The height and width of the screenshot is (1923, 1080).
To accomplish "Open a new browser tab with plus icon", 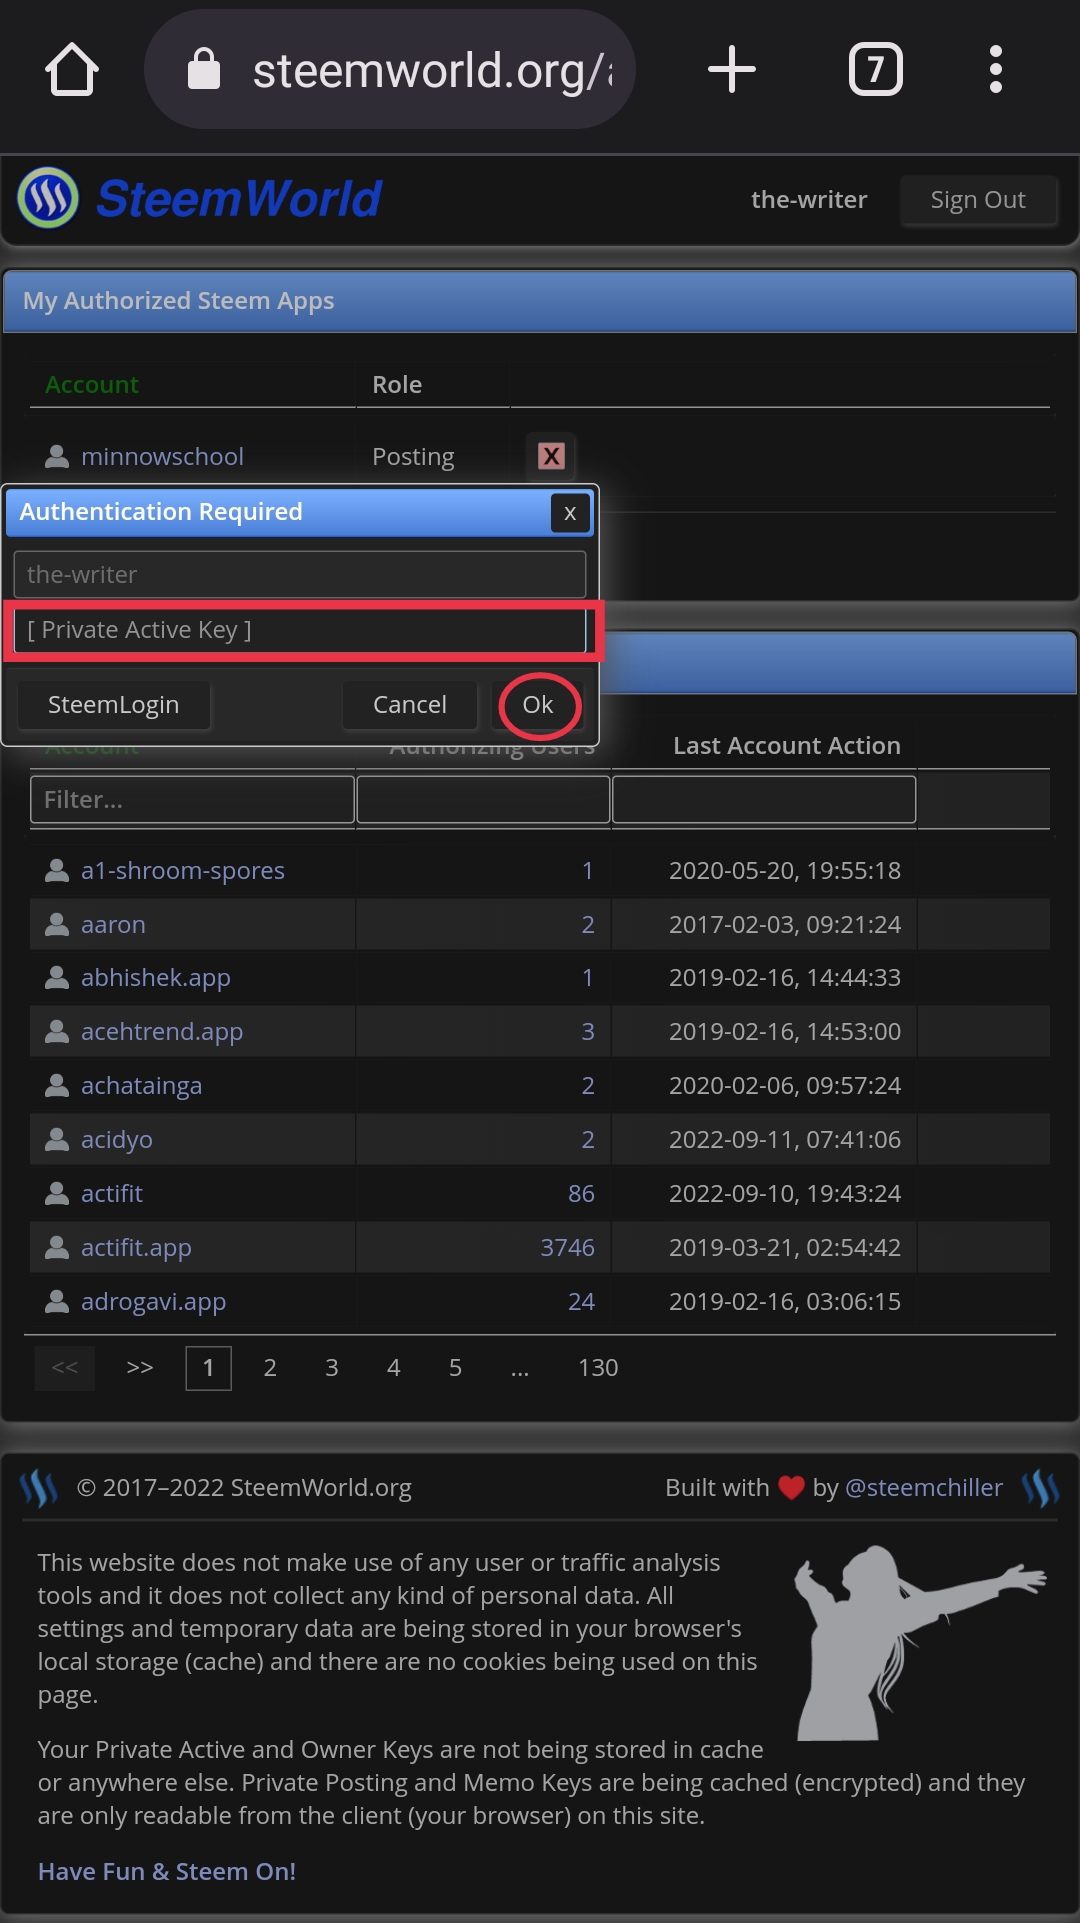I will coord(732,70).
